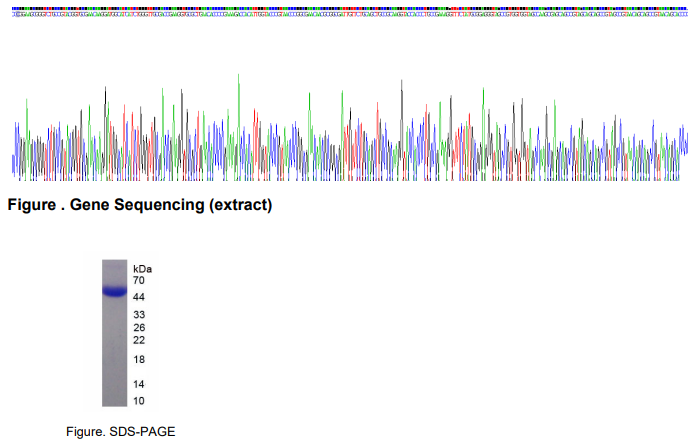Select the 33 kDa marker label
The width and height of the screenshot is (694, 445).
pos(139,315)
